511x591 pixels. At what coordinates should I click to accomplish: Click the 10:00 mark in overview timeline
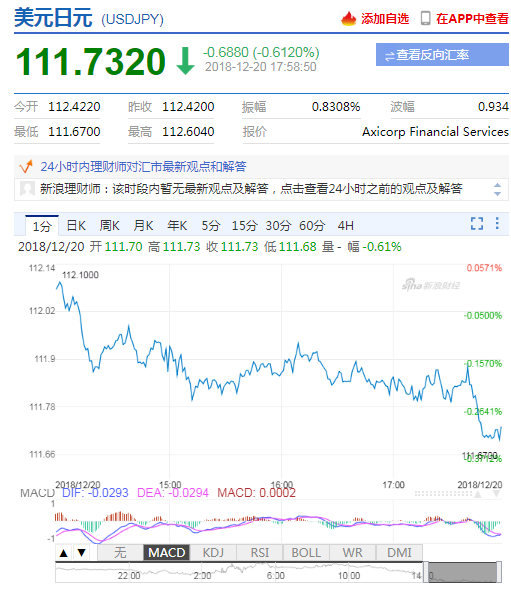[349, 576]
